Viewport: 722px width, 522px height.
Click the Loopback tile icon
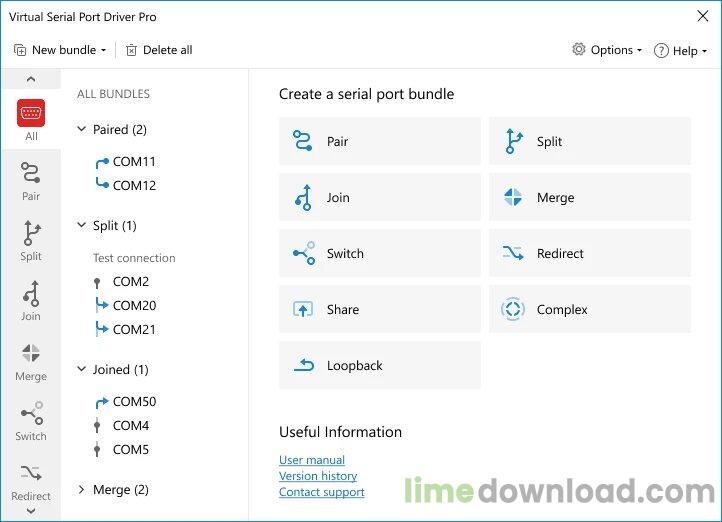coord(304,365)
